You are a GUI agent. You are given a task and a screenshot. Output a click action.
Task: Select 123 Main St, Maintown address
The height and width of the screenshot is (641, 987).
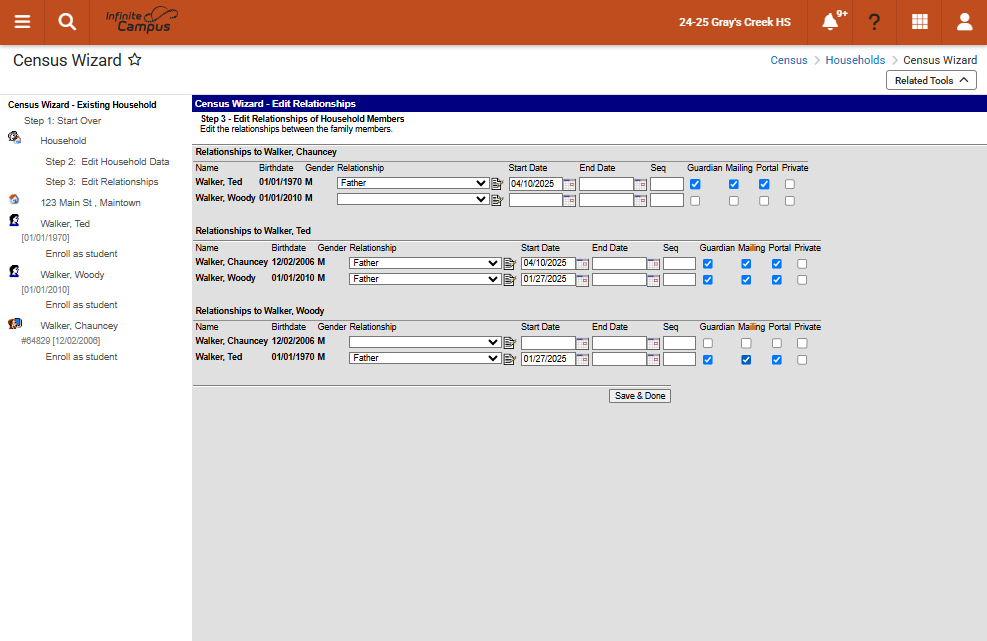(91, 202)
